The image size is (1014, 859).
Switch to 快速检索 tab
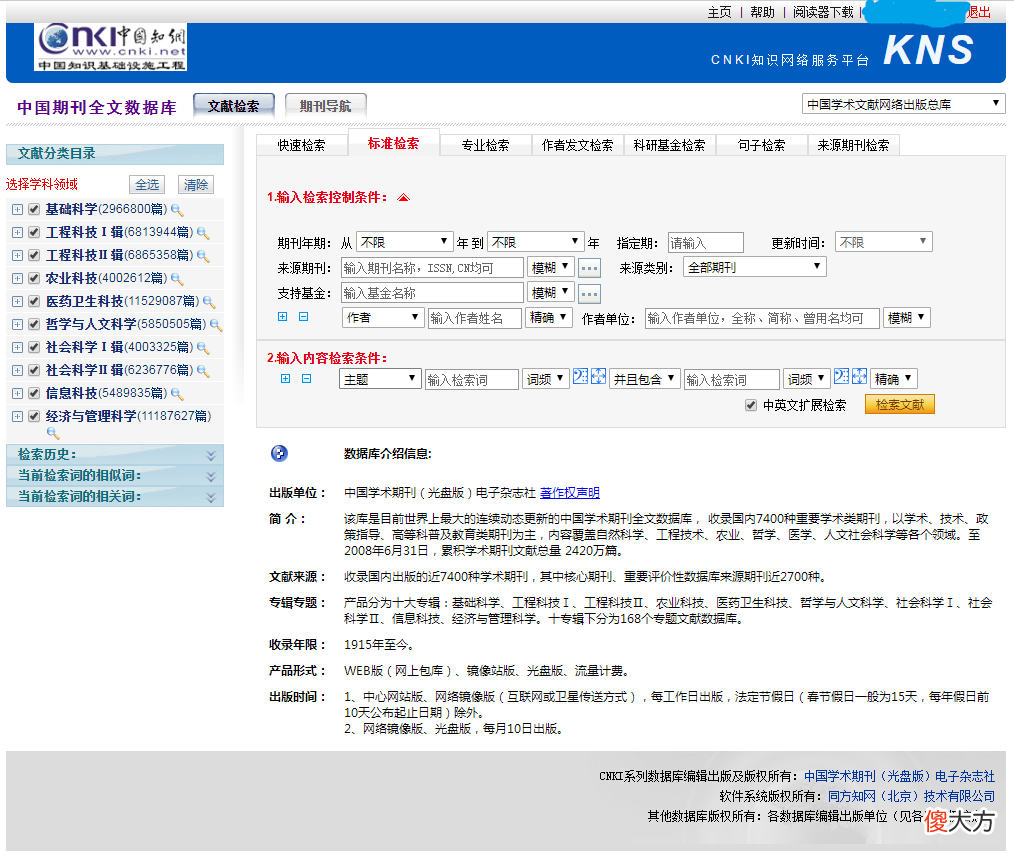(301, 146)
